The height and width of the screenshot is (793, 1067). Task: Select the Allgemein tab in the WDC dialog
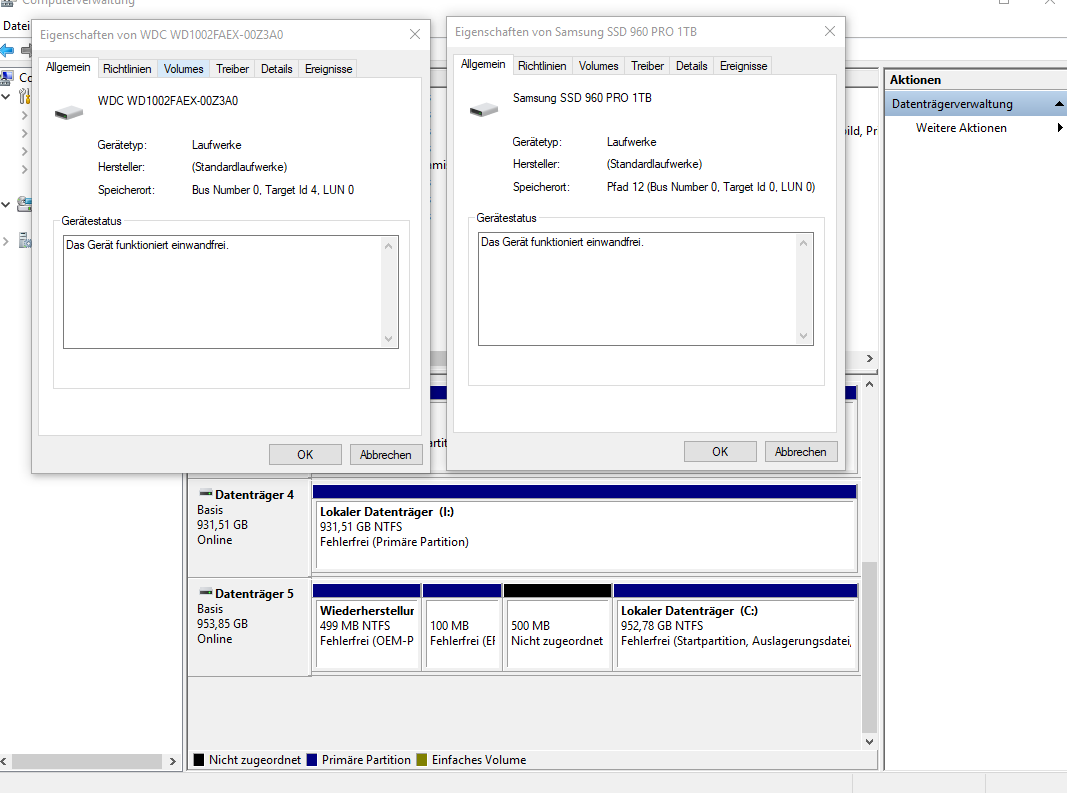[x=68, y=67]
